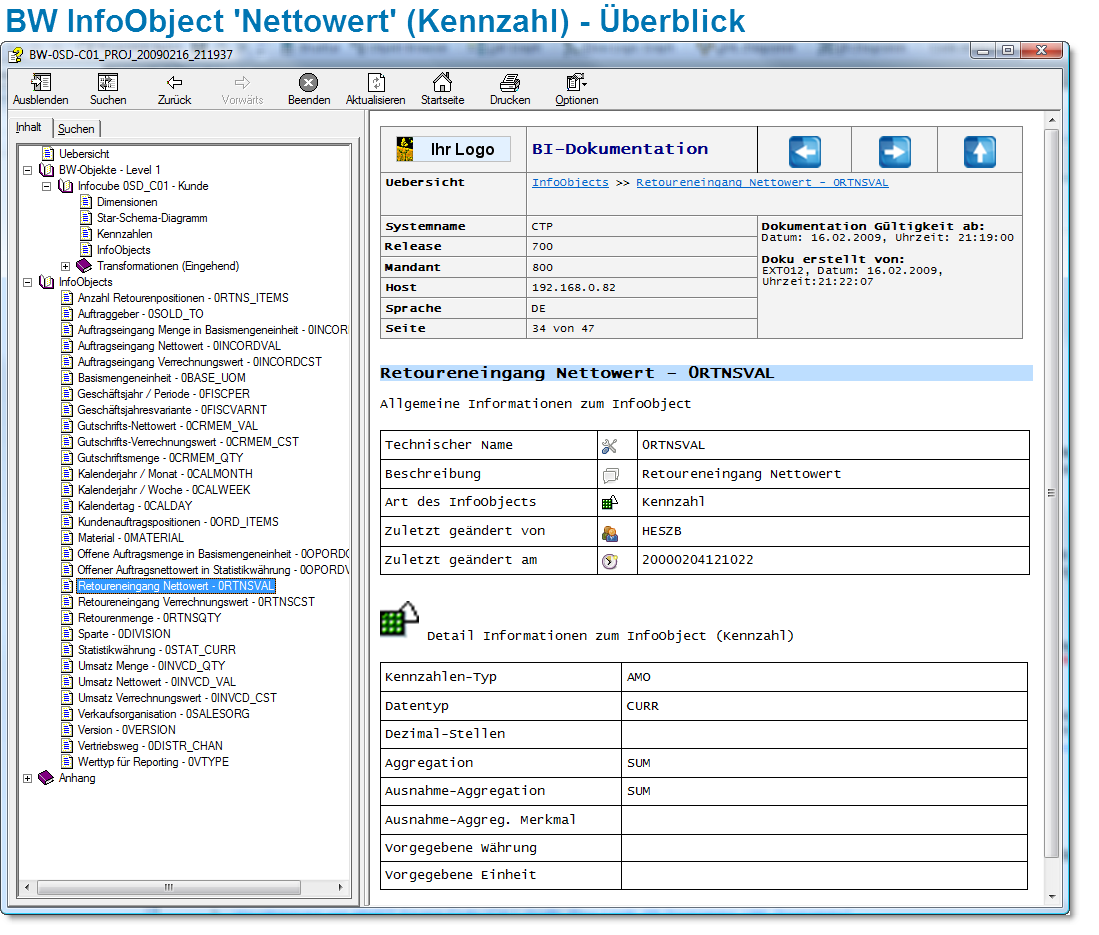Go to Startseite home icon
Screen dimensions: 1099x935
click(x=442, y=84)
